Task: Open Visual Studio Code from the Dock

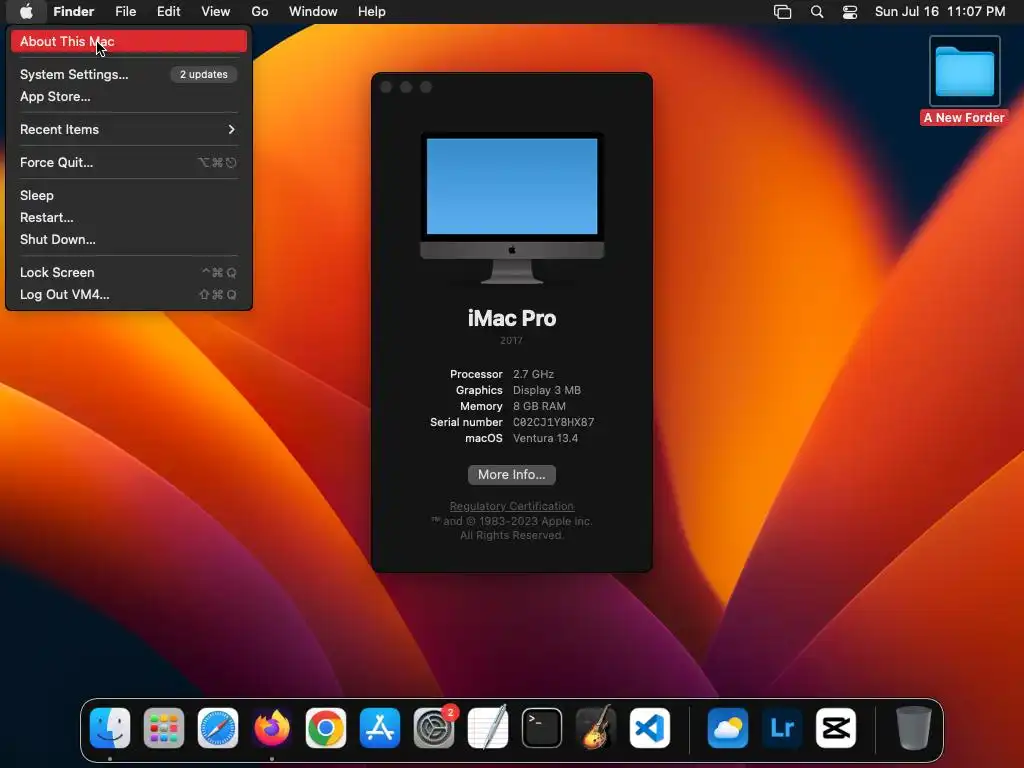Action: [x=650, y=728]
